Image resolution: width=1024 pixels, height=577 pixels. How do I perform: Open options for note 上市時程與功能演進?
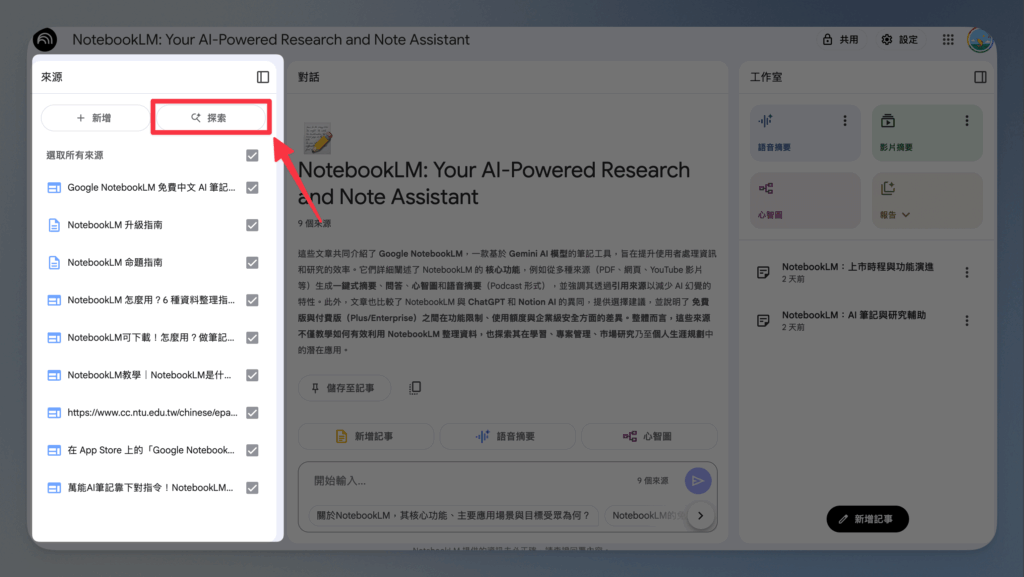point(967,272)
